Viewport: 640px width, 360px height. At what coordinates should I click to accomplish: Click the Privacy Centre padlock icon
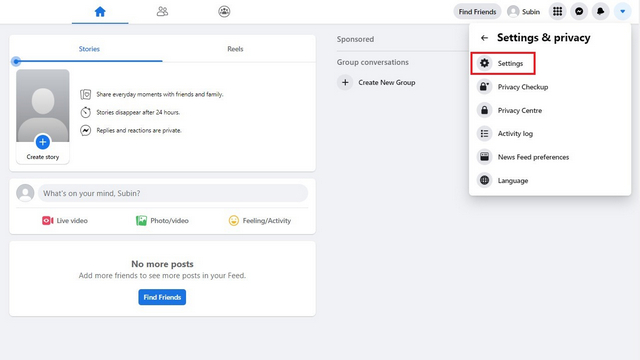(x=484, y=110)
